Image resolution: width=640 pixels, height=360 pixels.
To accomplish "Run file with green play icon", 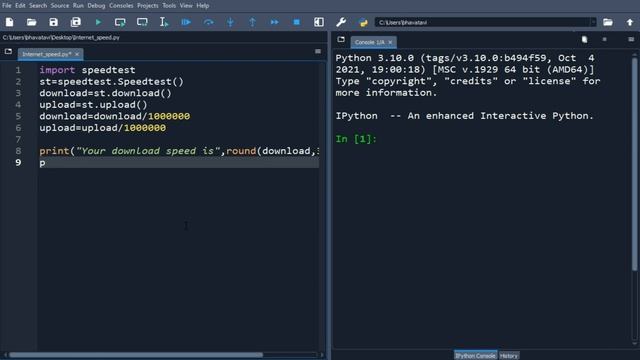I will (98, 22).
